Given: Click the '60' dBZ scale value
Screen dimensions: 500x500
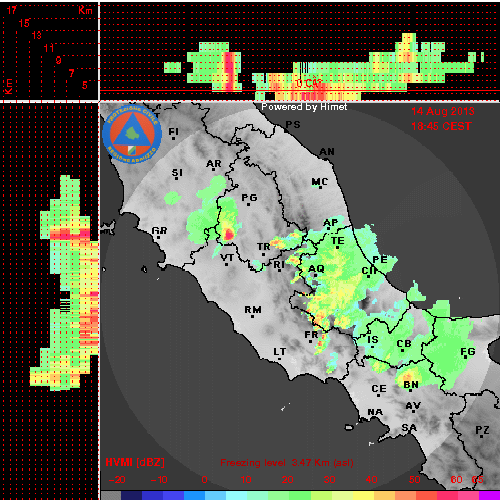Looking at the screenshot, I should tap(456, 480).
